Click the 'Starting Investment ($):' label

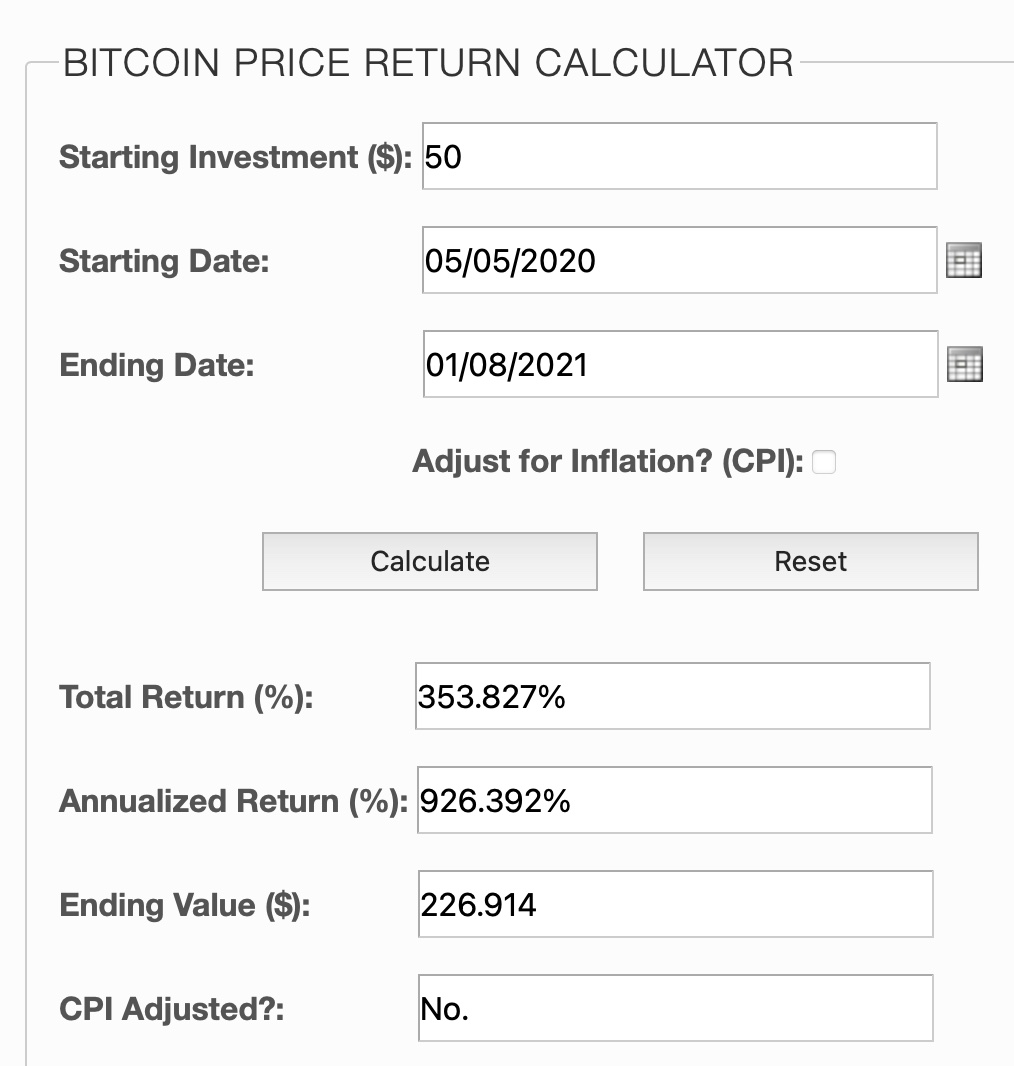(236, 157)
